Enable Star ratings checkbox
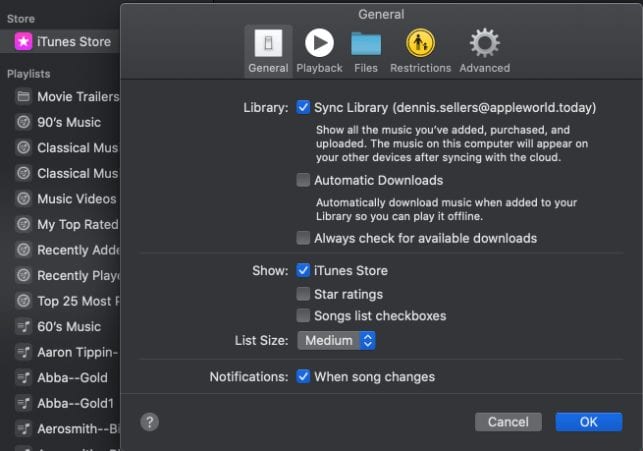 click(303, 294)
